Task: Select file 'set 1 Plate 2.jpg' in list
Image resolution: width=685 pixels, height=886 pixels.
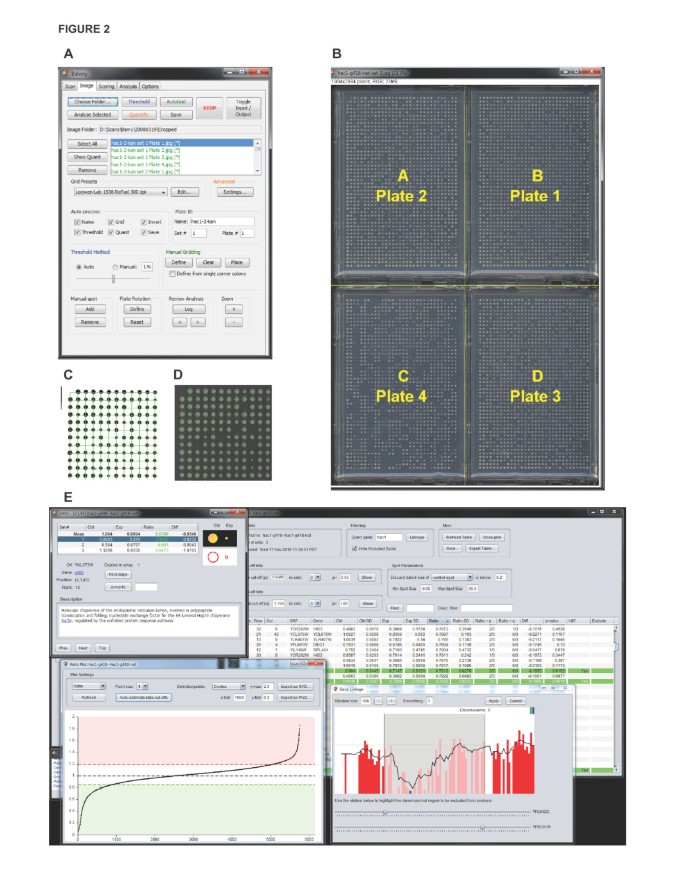Action: point(182,150)
